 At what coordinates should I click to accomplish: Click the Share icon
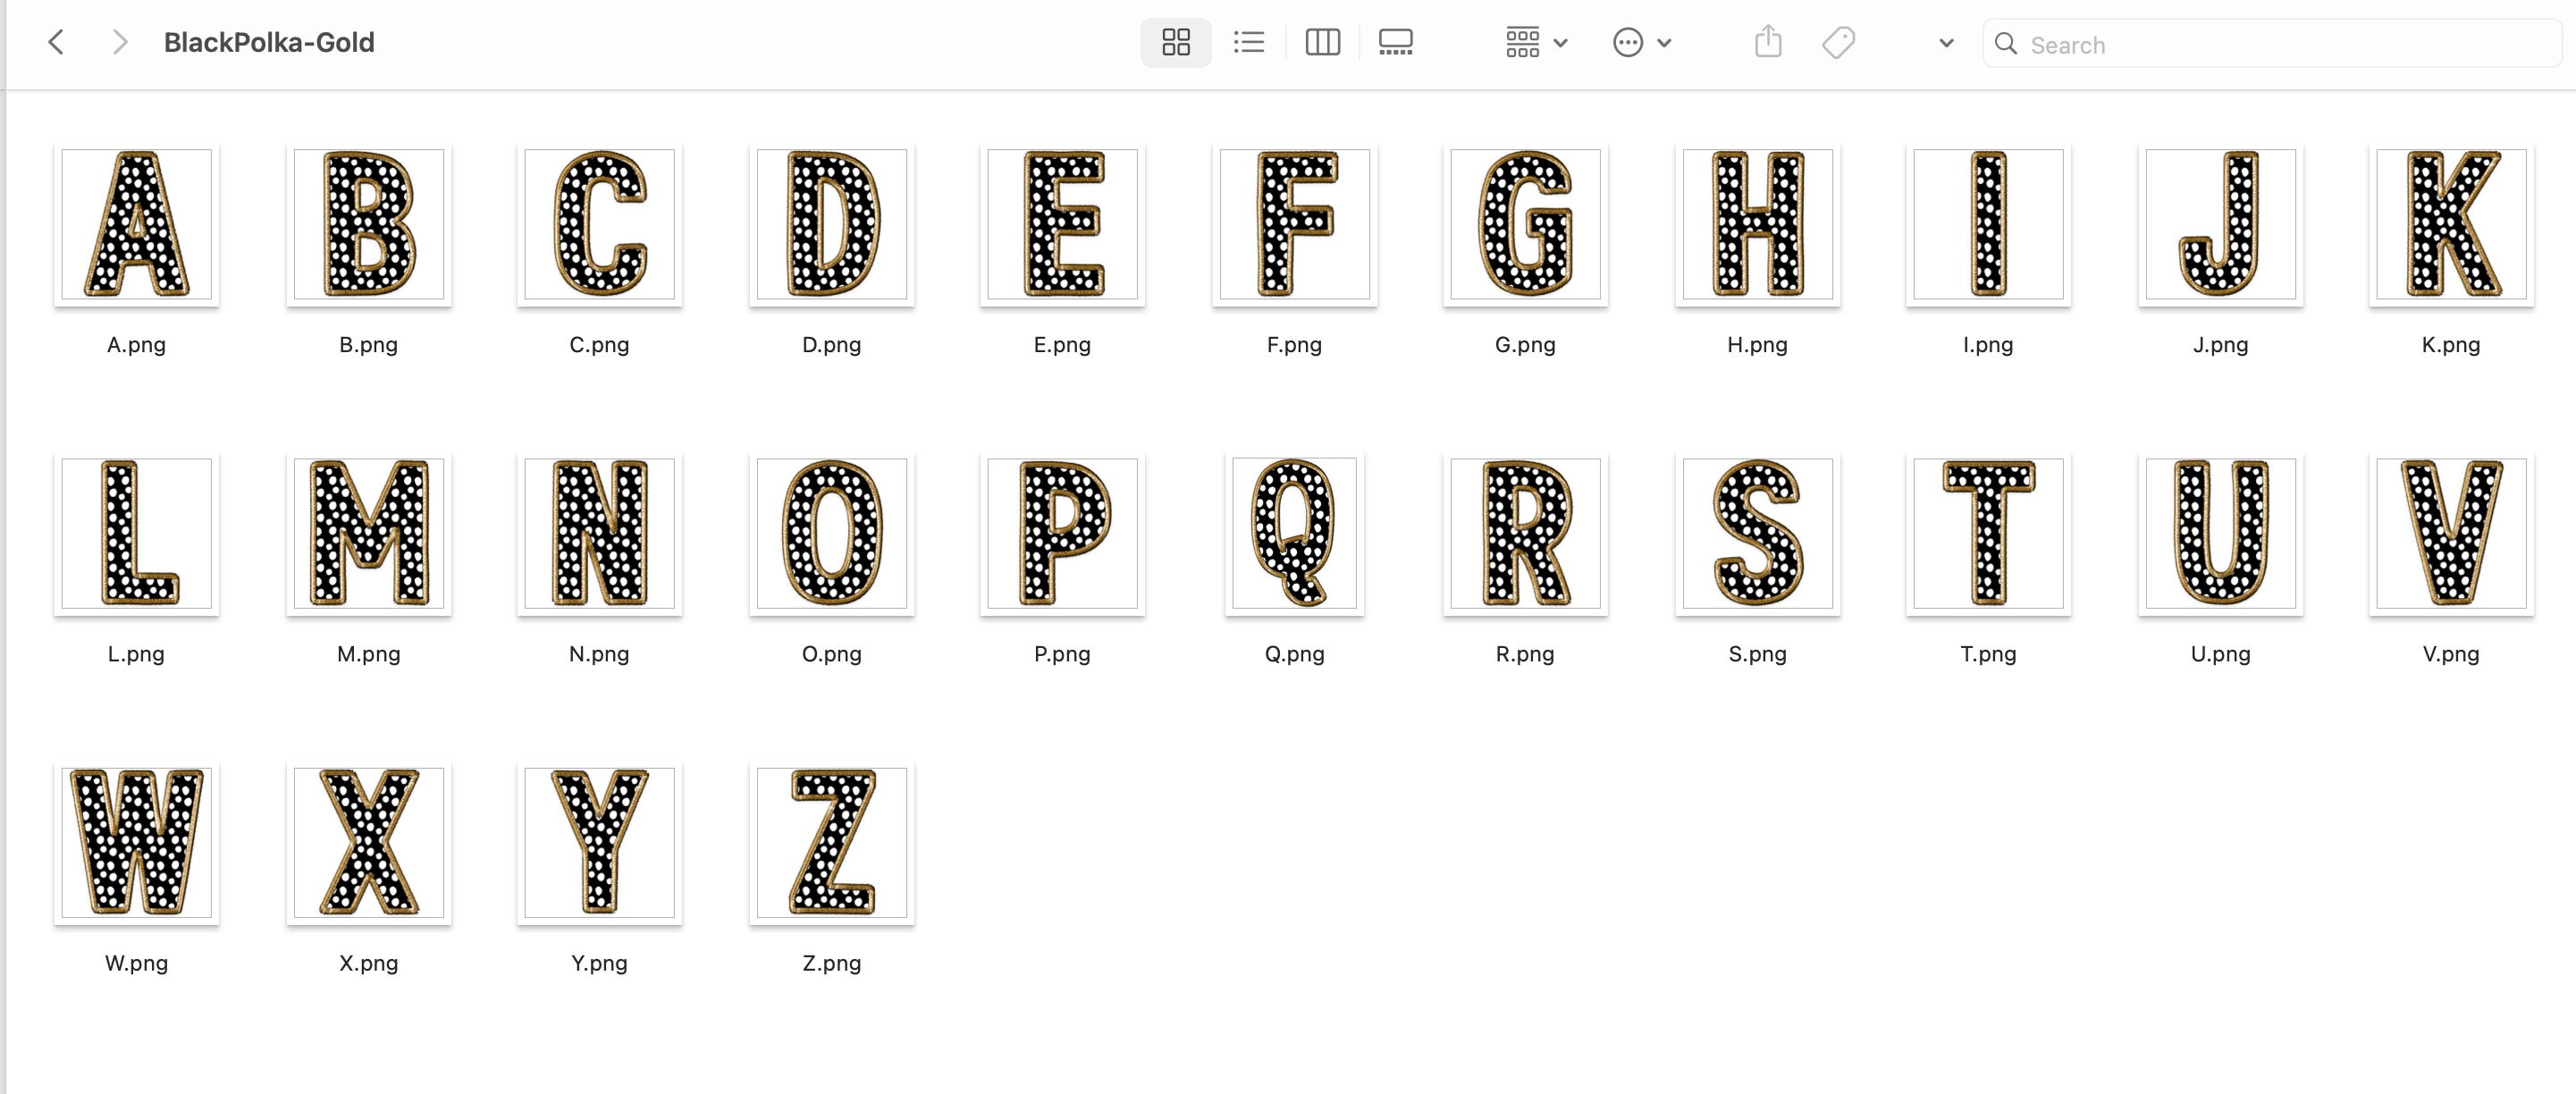[1768, 42]
